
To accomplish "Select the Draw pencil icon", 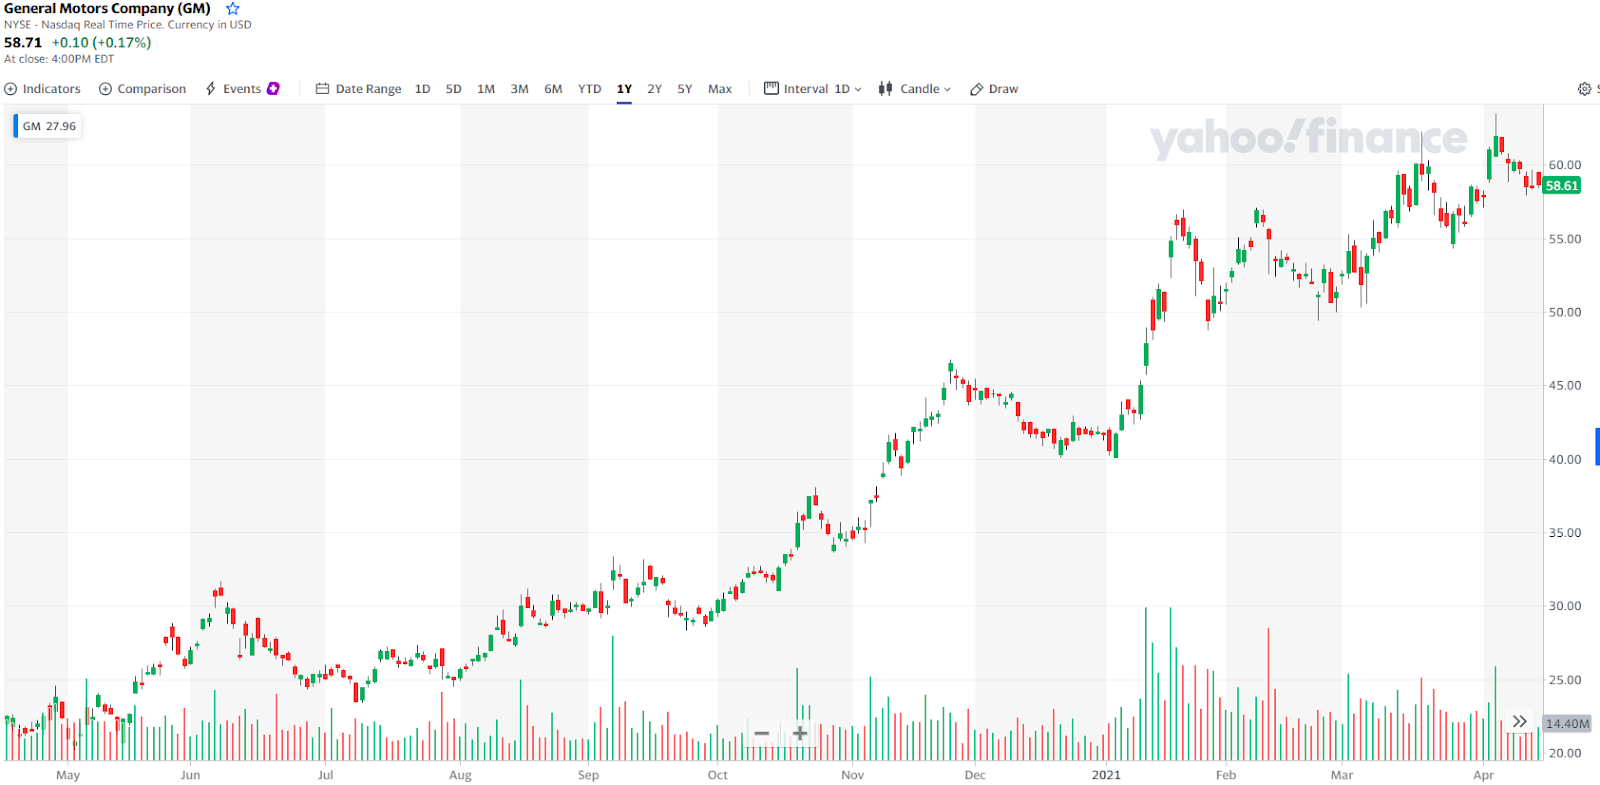I will pyautogui.click(x=977, y=89).
